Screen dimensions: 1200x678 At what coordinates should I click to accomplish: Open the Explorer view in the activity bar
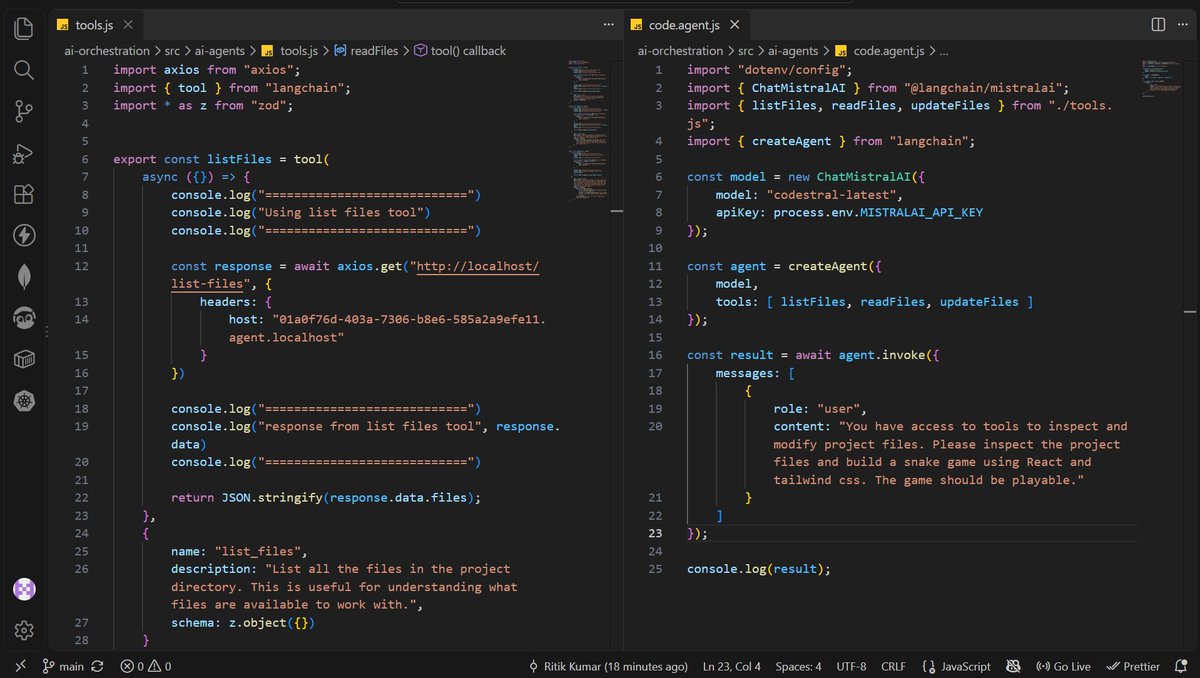click(24, 28)
